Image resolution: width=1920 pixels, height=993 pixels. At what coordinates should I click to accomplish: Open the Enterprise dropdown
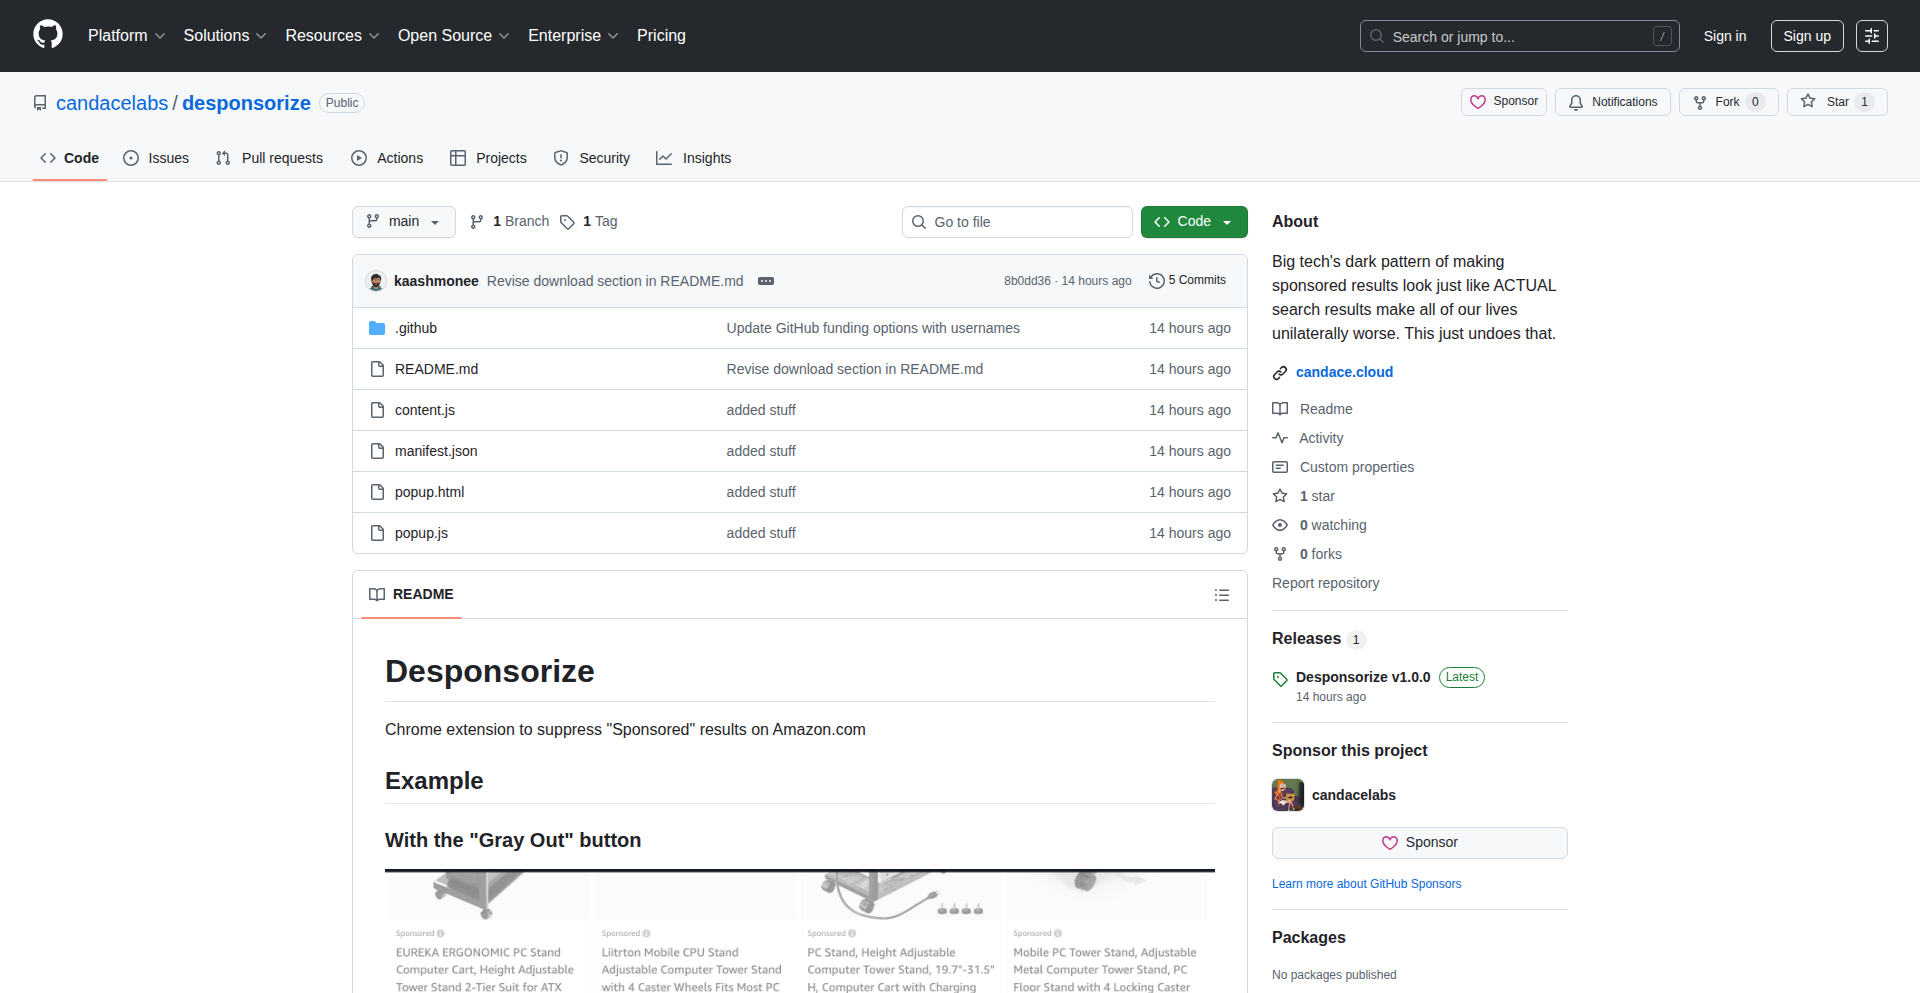click(x=573, y=36)
